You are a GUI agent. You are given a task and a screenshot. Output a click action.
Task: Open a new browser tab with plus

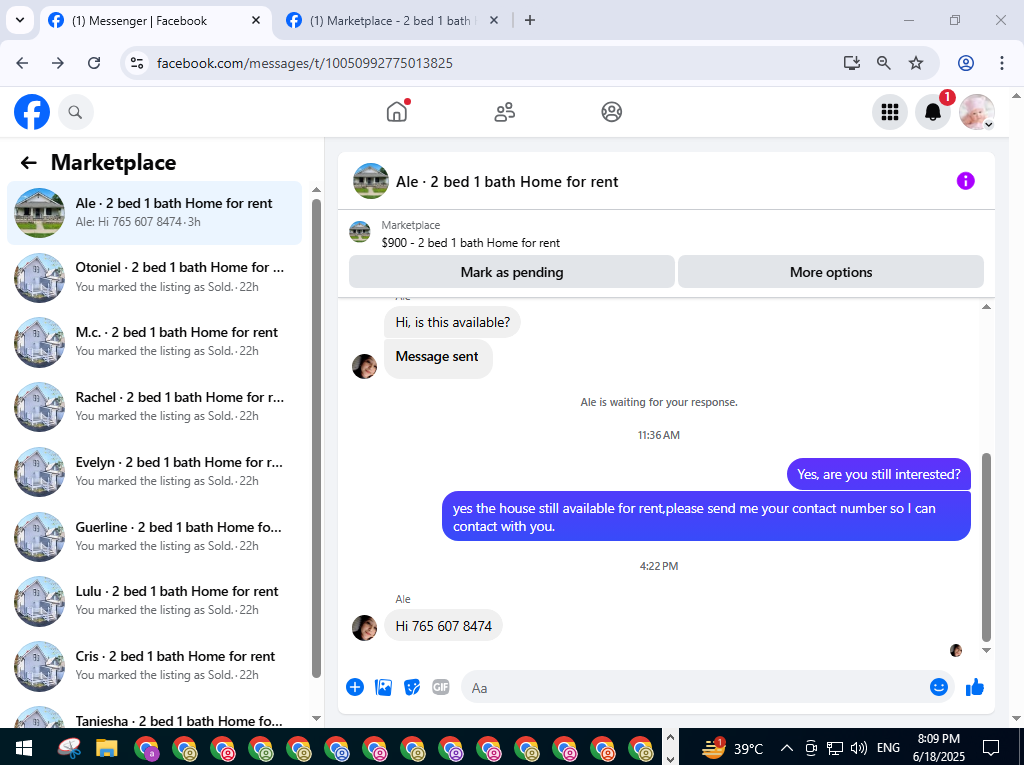530,20
